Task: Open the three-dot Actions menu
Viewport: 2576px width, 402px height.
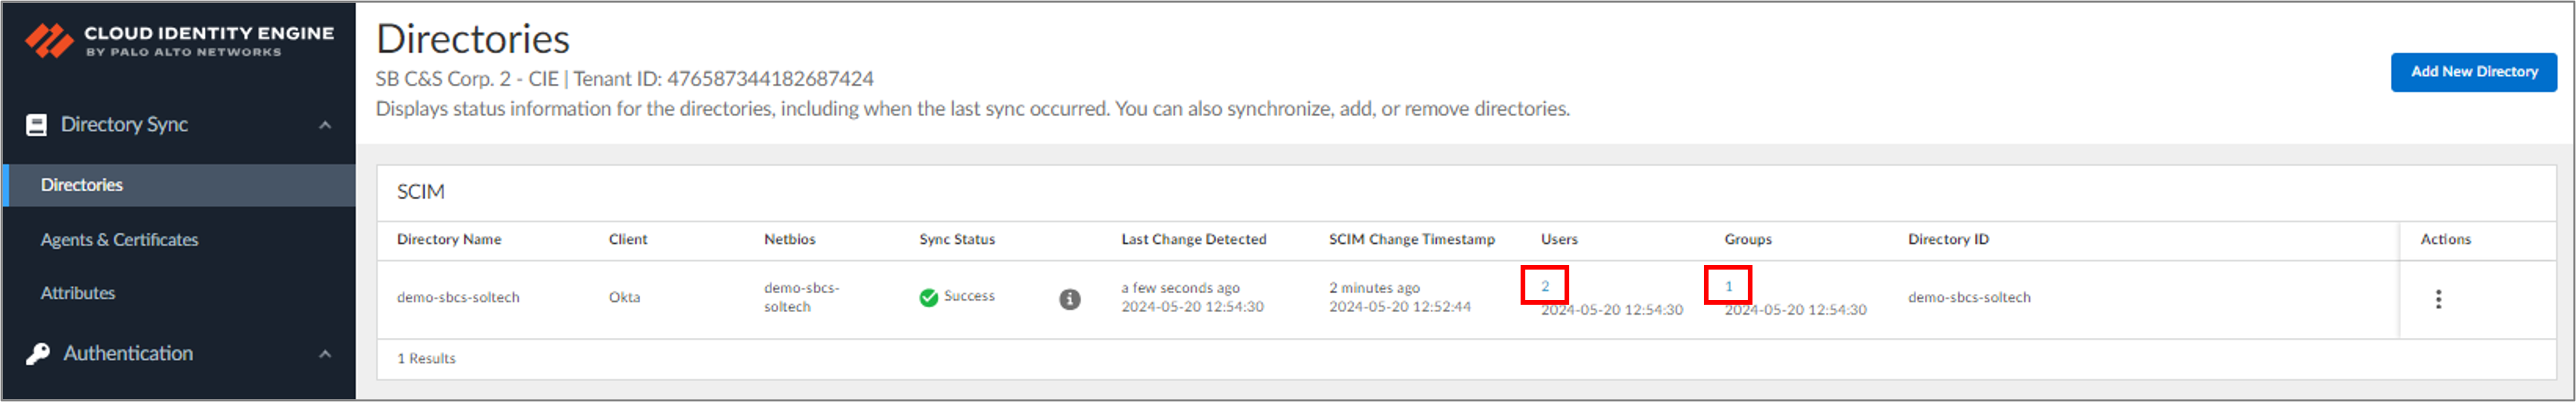Action: [x=2438, y=299]
